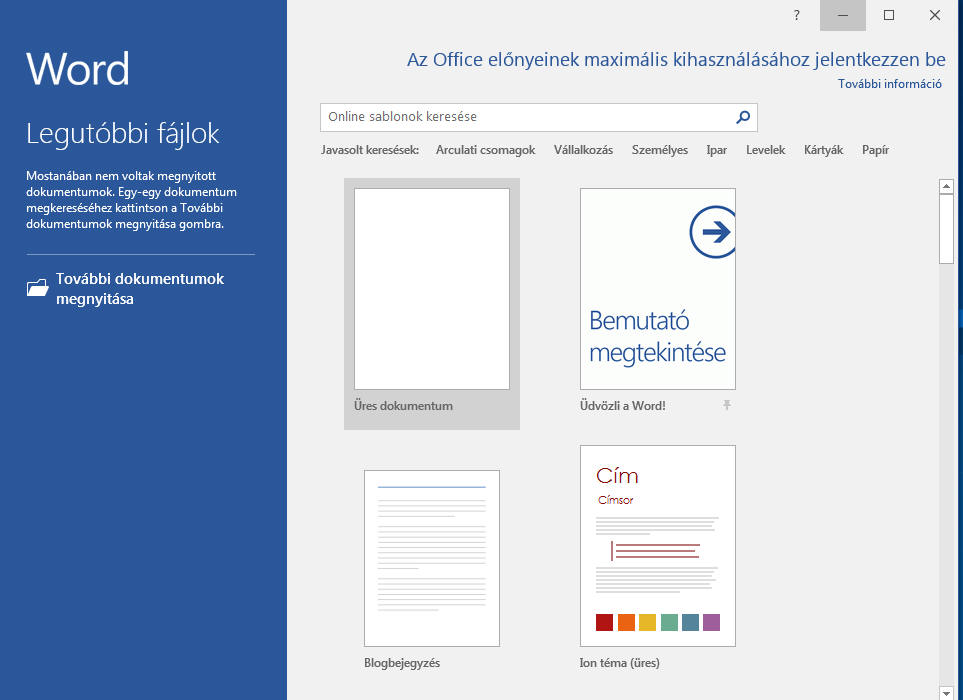Choose the Blogbejegyzés template
This screenshot has width=963, height=700.
pos(432,558)
